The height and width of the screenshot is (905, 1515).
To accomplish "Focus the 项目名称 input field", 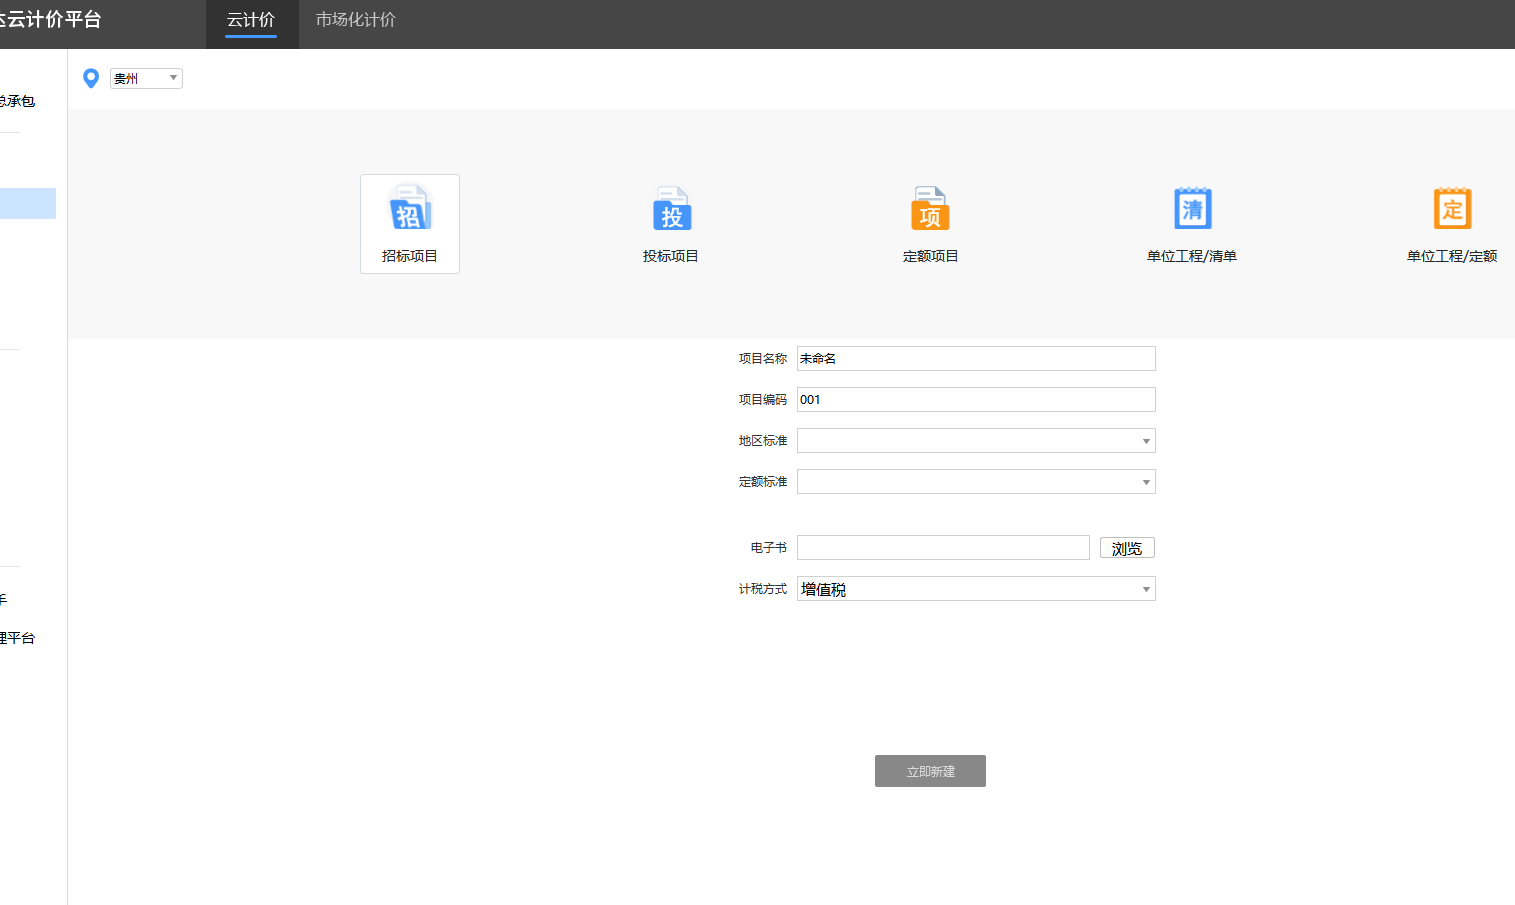I will tap(976, 359).
